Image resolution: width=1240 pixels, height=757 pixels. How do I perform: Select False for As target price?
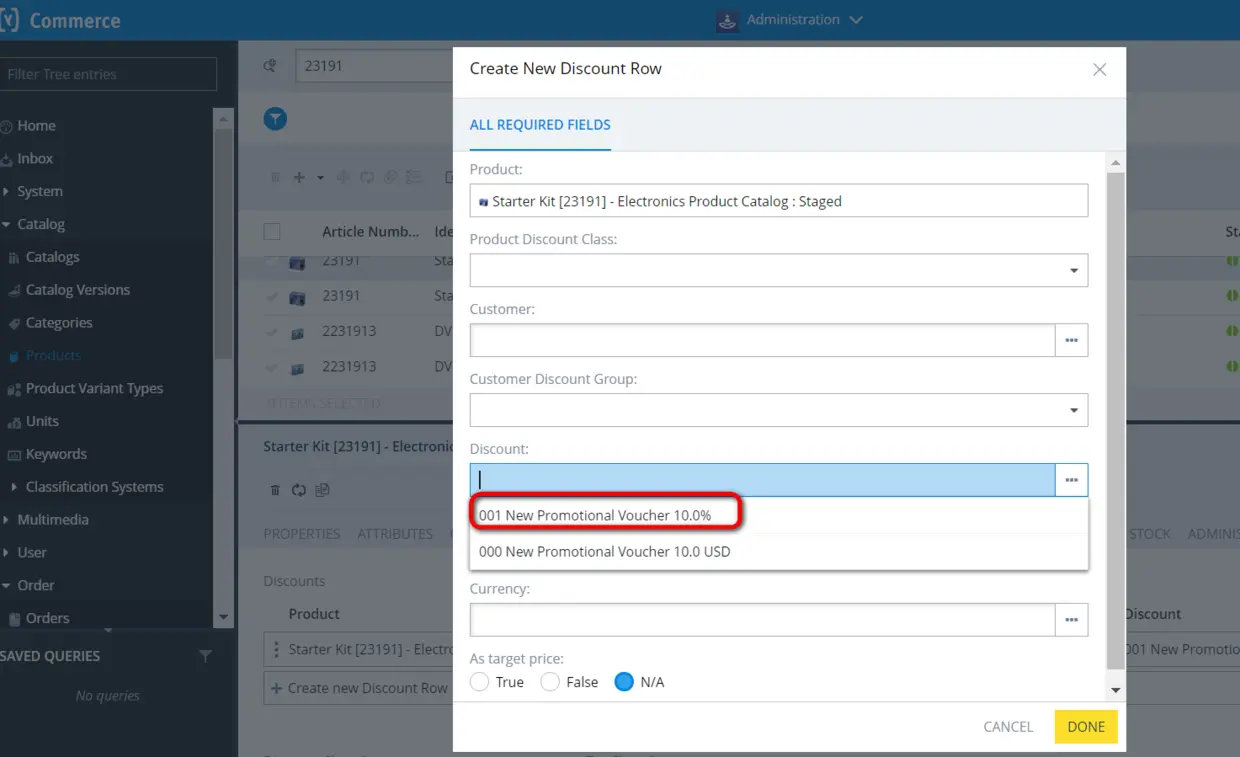pyautogui.click(x=550, y=682)
